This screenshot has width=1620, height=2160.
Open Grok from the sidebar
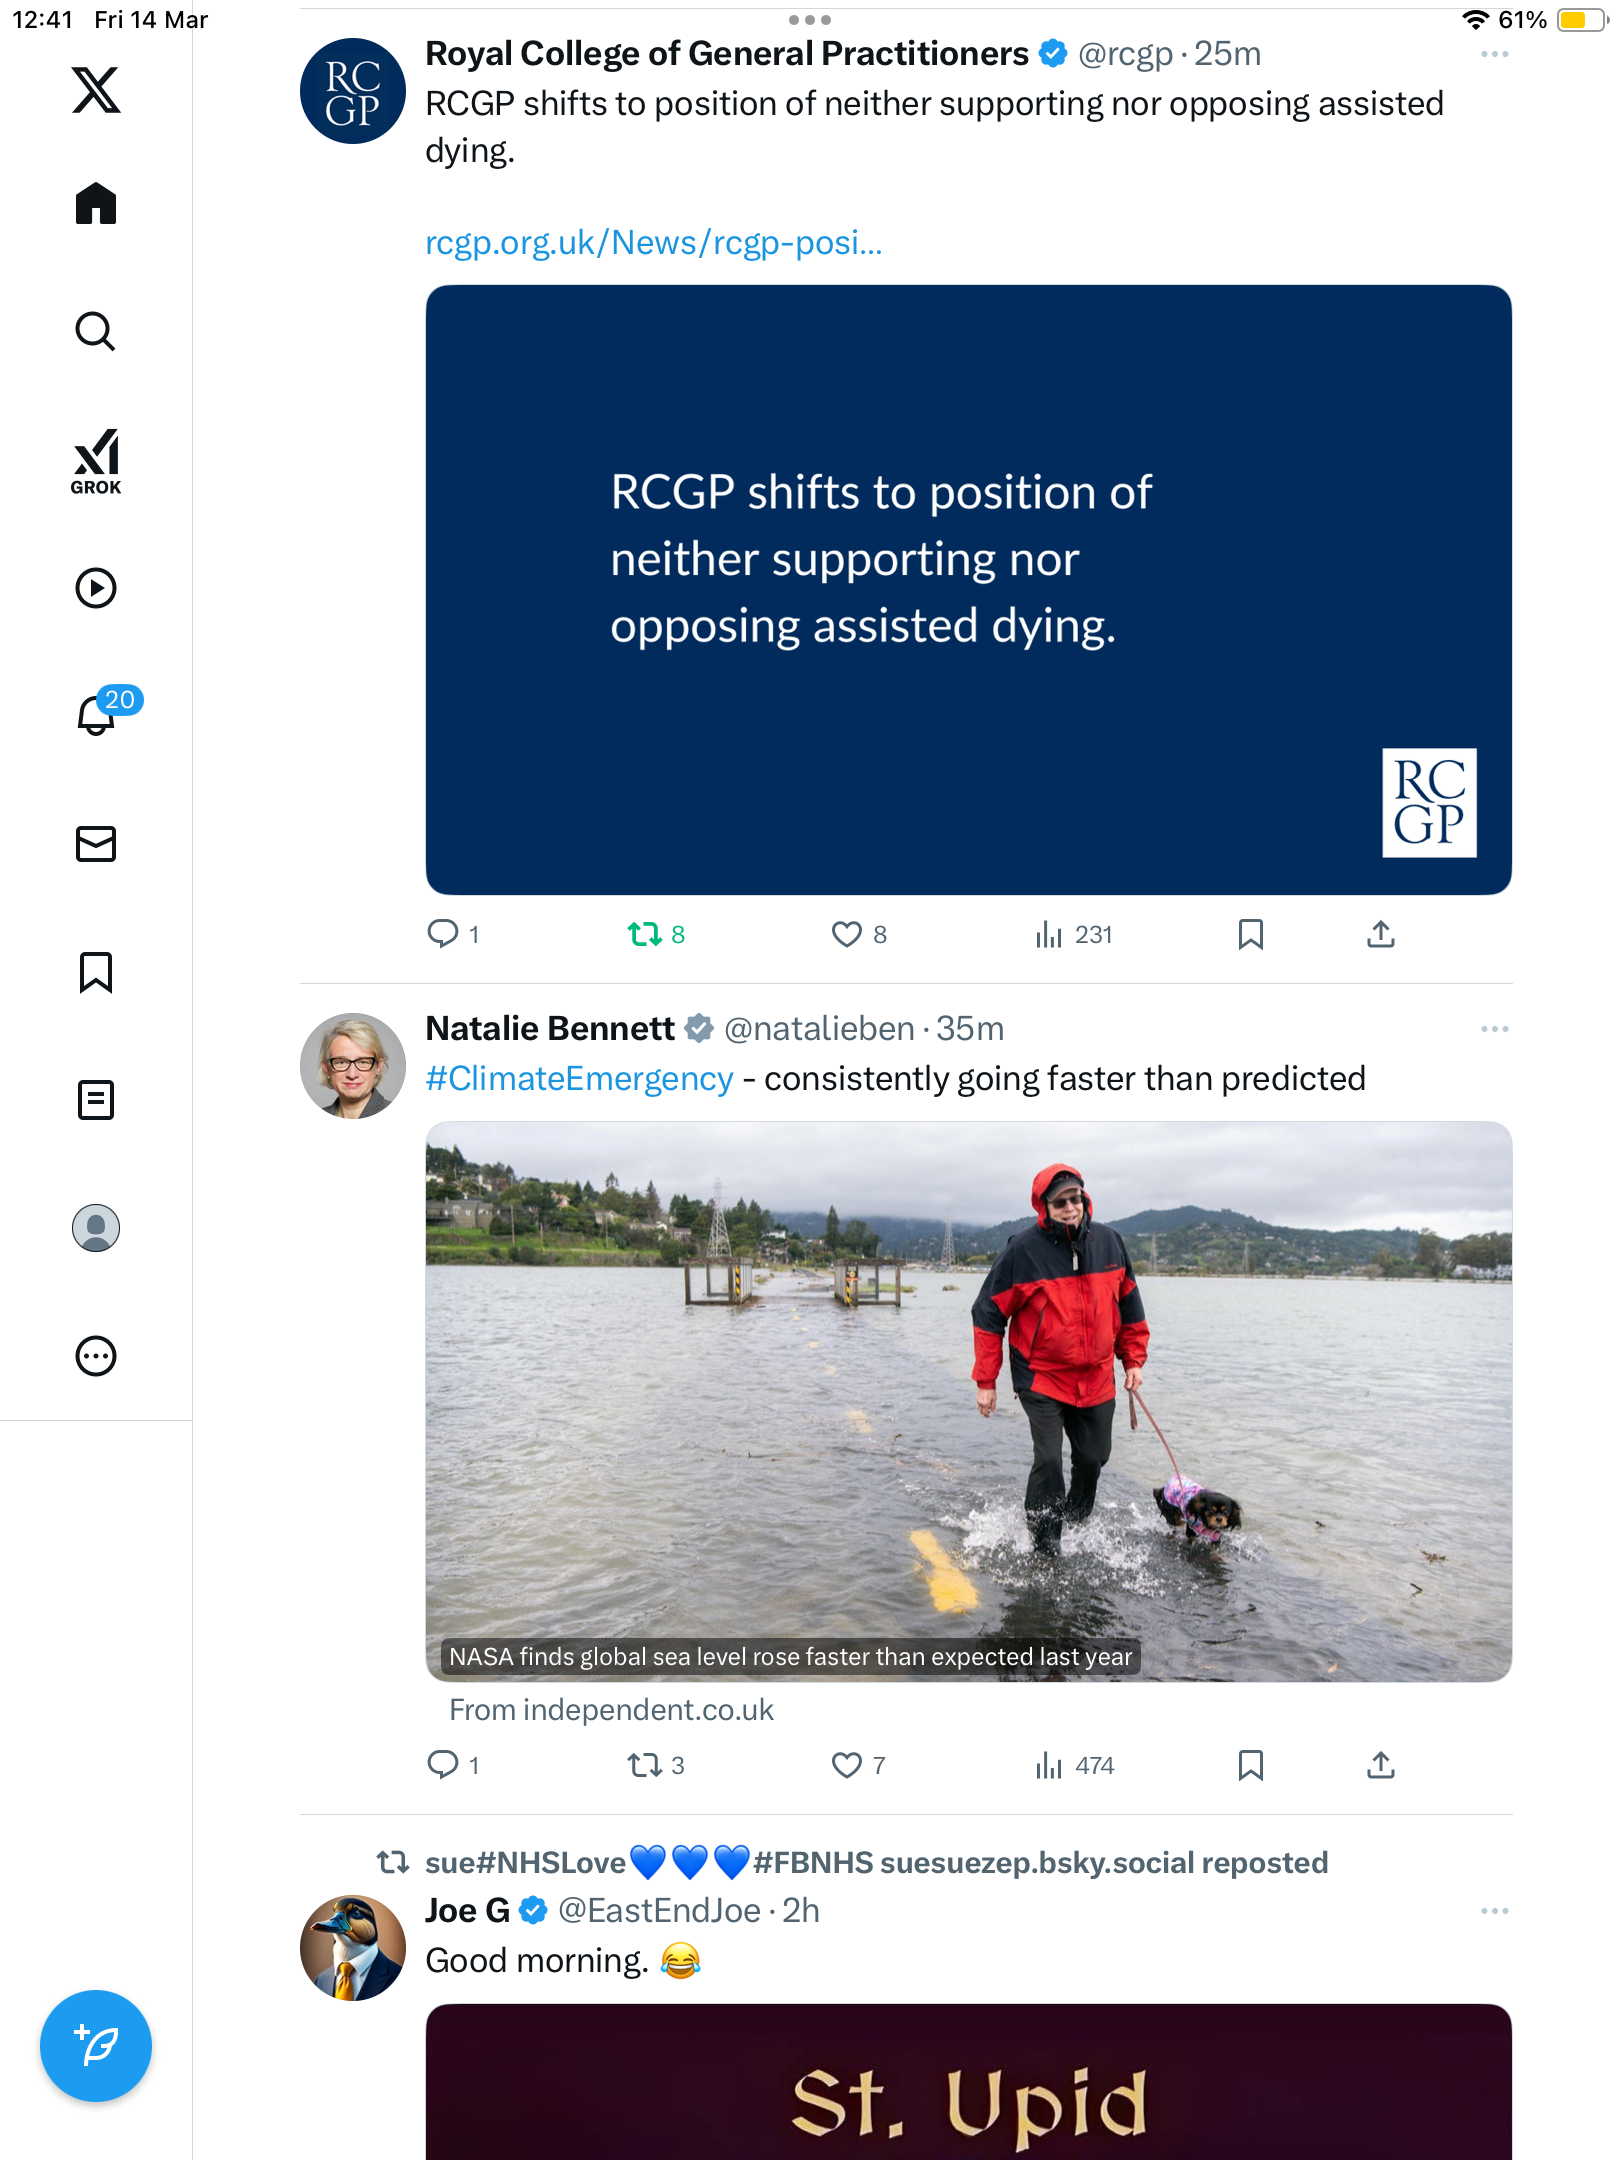(96, 461)
